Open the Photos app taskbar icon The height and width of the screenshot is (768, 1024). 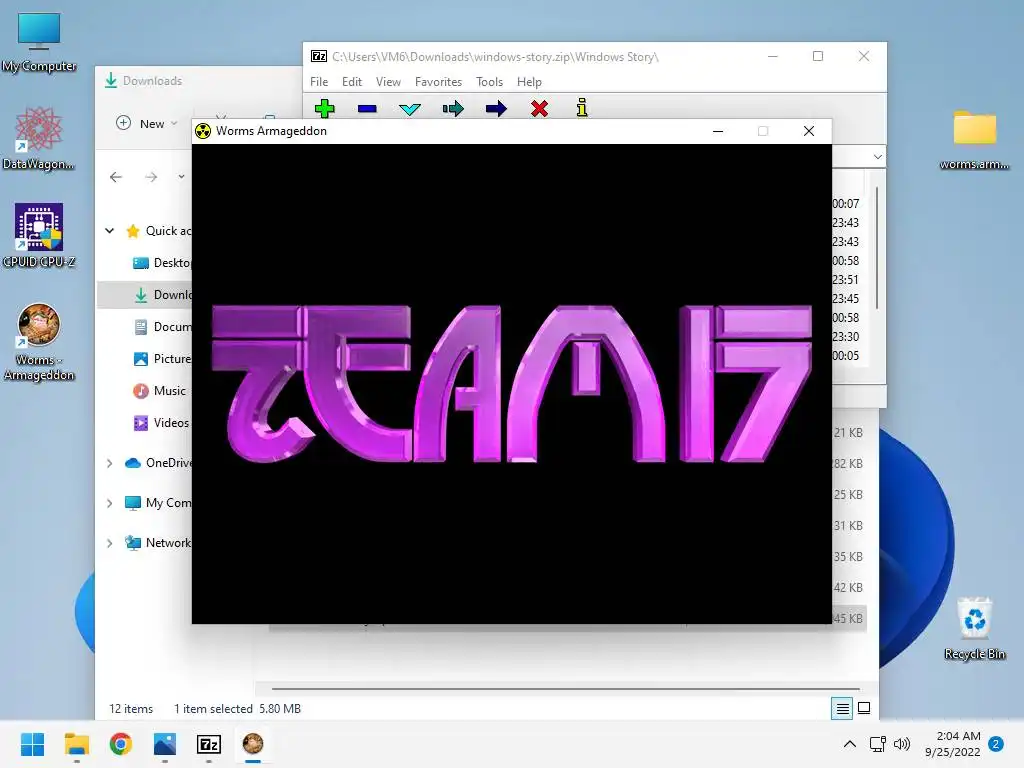[x=165, y=744]
